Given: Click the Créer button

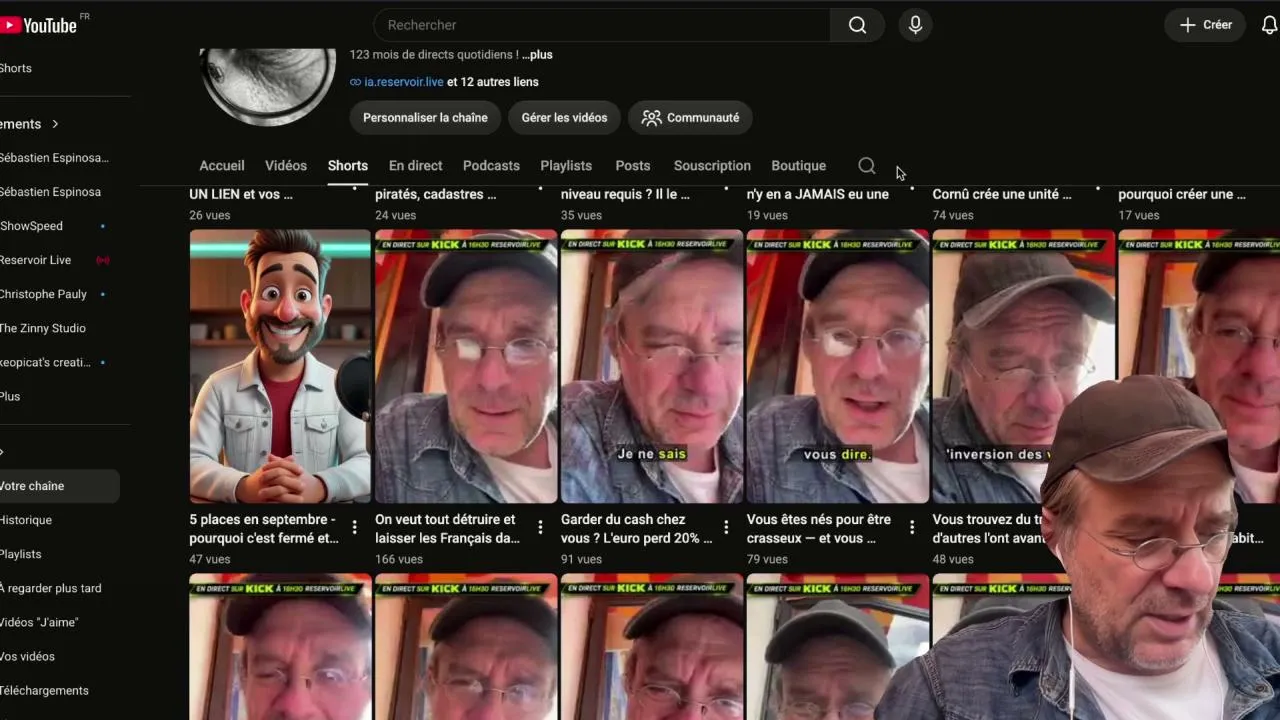Looking at the screenshot, I should [x=1205, y=25].
